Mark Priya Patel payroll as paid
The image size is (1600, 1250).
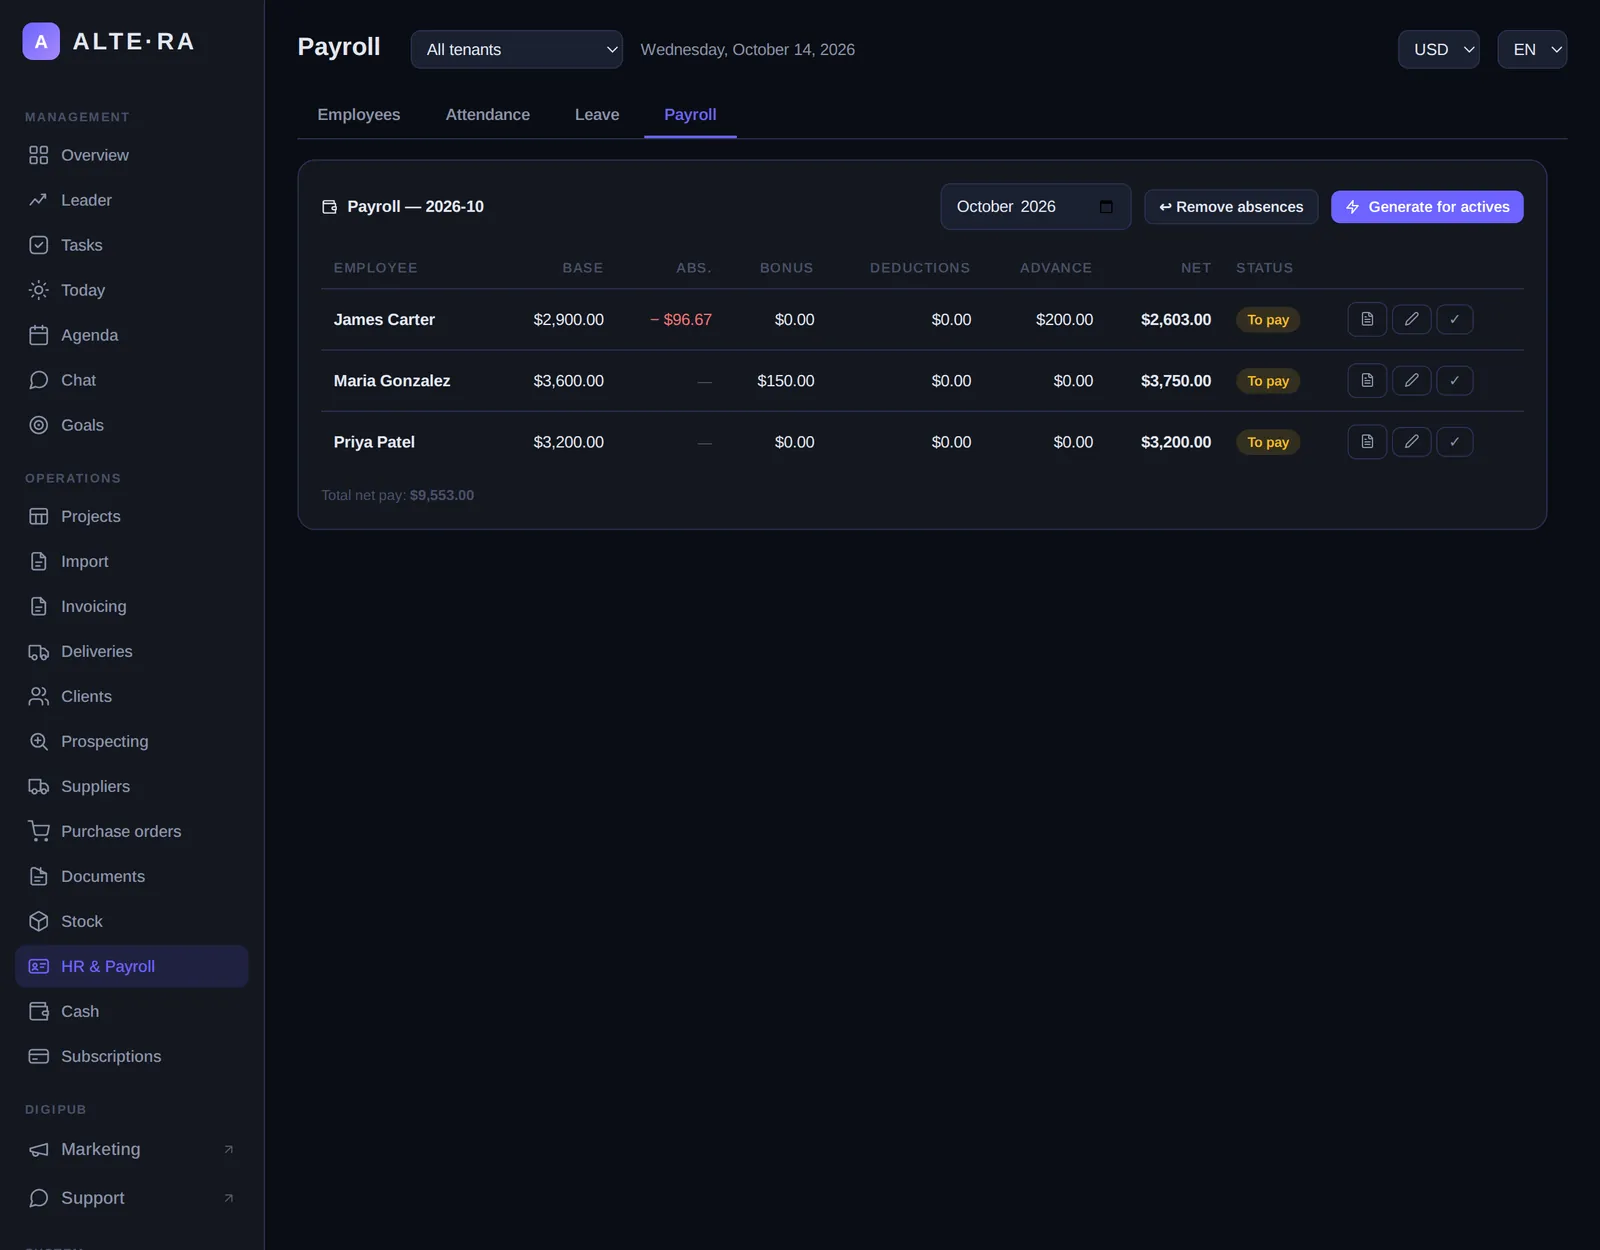[x=1454, y=441]
